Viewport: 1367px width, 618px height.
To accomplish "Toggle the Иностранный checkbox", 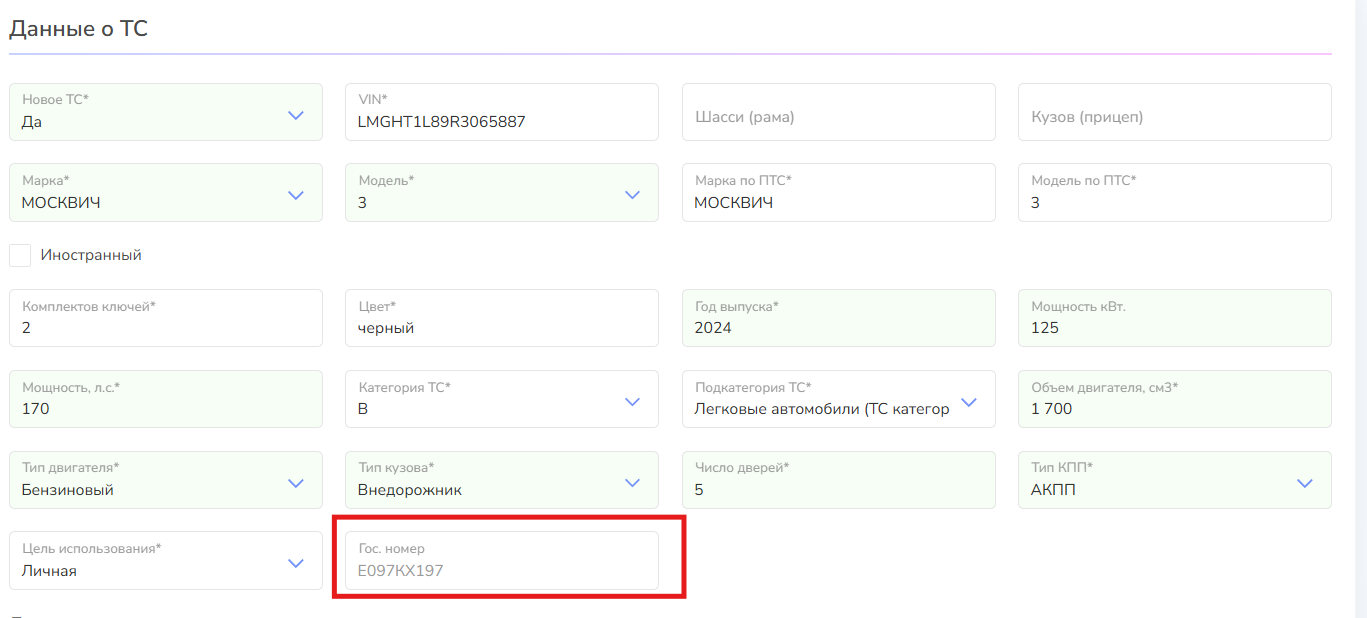I will (x=20, y=255).
